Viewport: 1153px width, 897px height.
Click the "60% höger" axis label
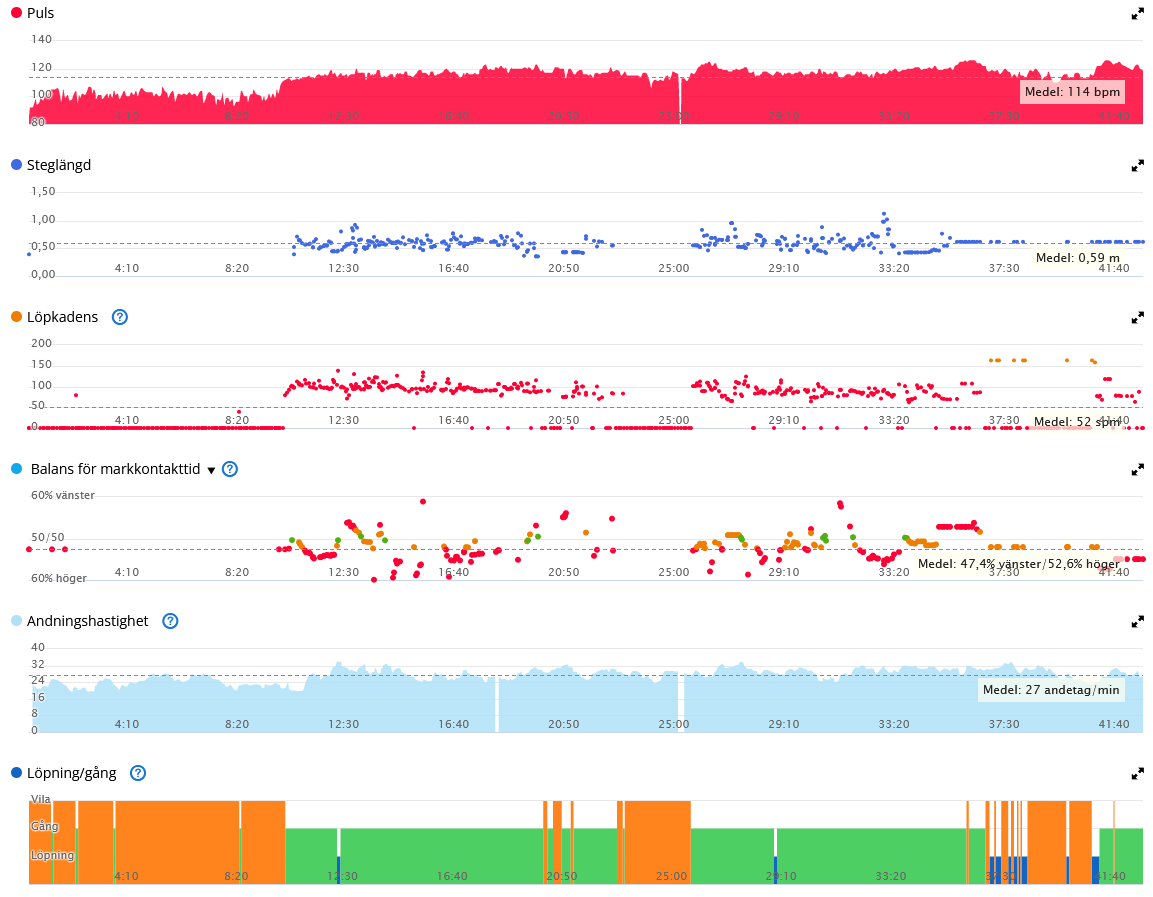(59, 579)
